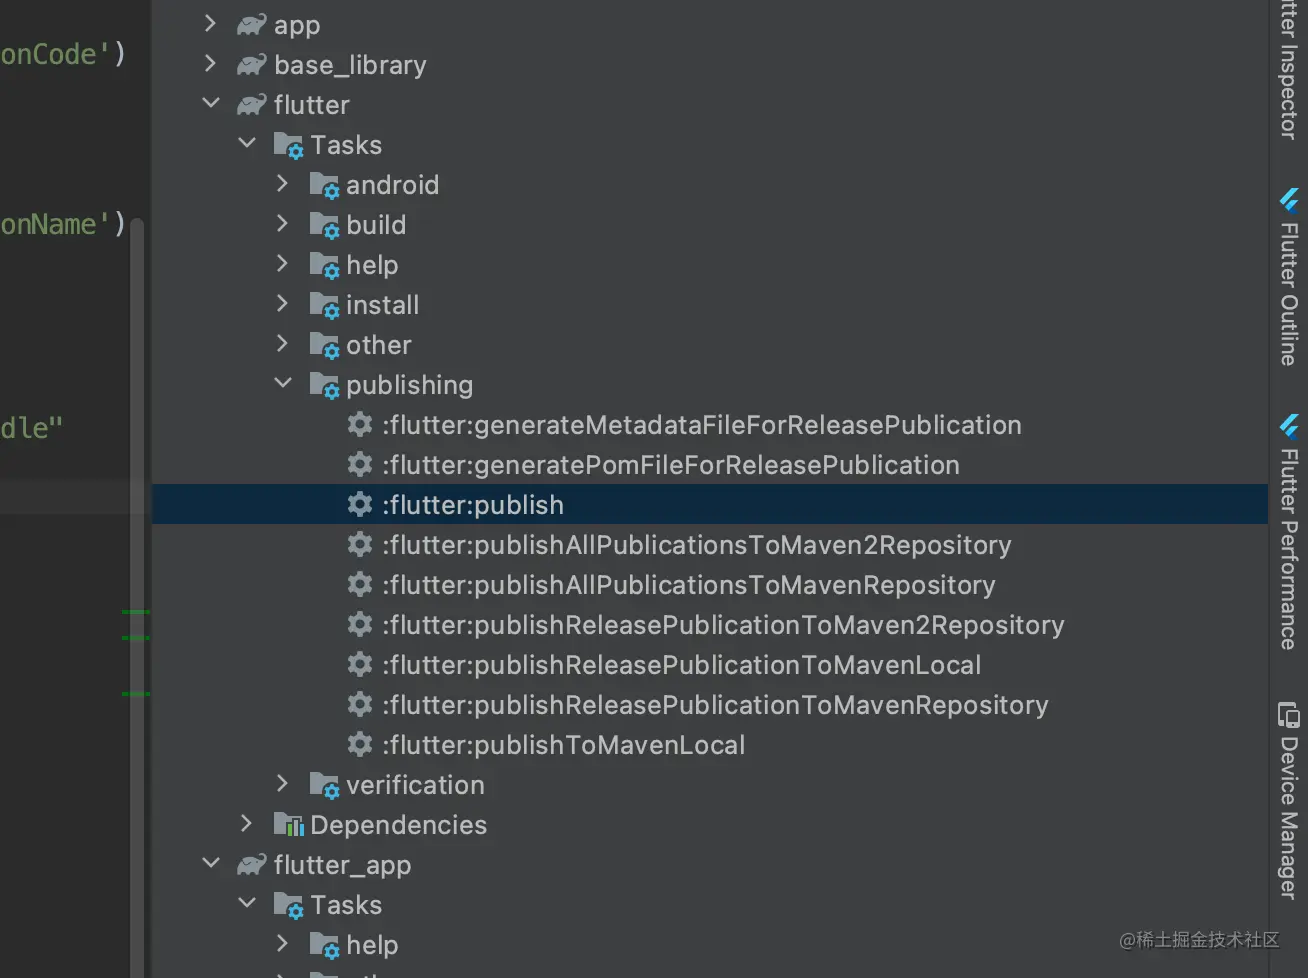The height and width of the screenshot is (978, 1308).
Task: Click the publishing task folder icon
Action: click(324, 386)
